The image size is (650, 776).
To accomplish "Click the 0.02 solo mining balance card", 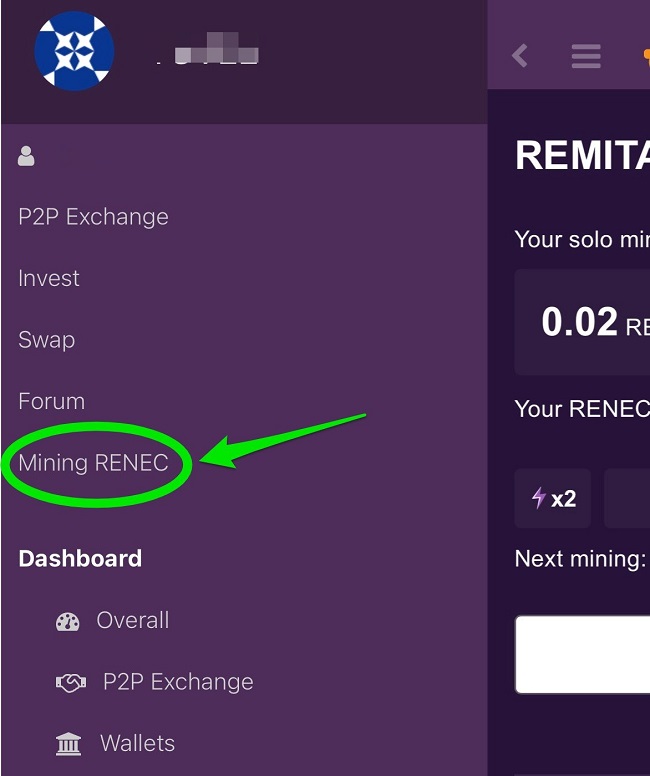I will tap(584, 322).
